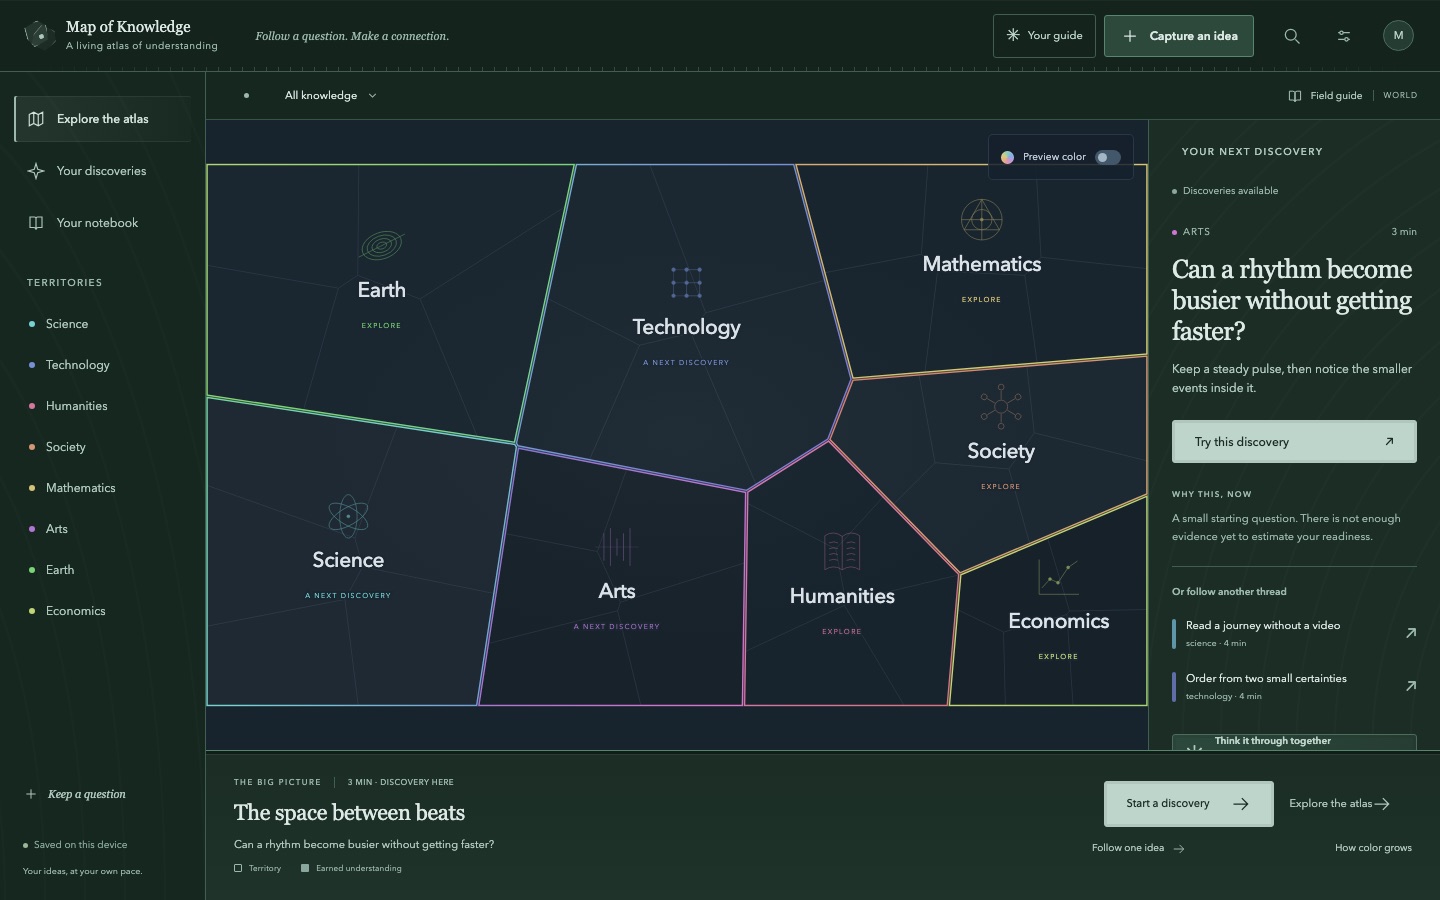Click the Earned understanding legend checkbox
The image size is (1440, 900).
305,868
